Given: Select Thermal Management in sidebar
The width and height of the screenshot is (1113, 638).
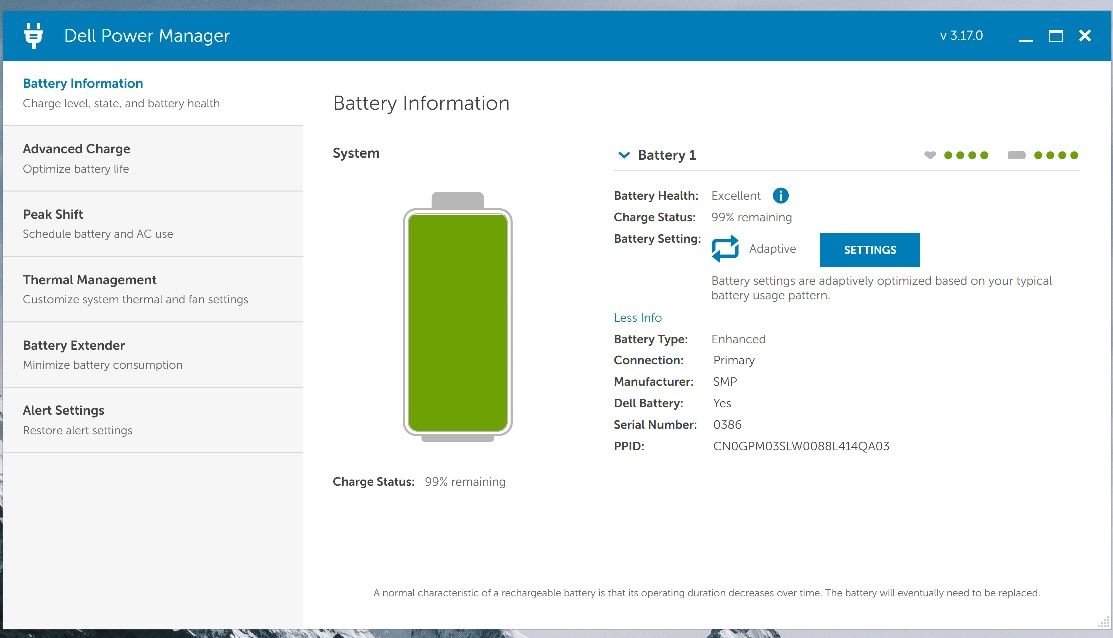Looking at the screenshot, I should pos(153,289).
